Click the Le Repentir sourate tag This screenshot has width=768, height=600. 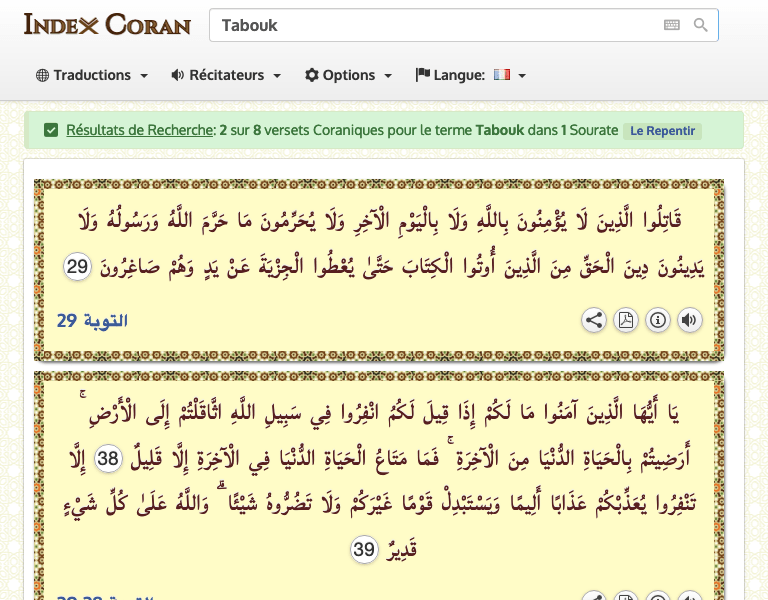(x=662, y=131)
